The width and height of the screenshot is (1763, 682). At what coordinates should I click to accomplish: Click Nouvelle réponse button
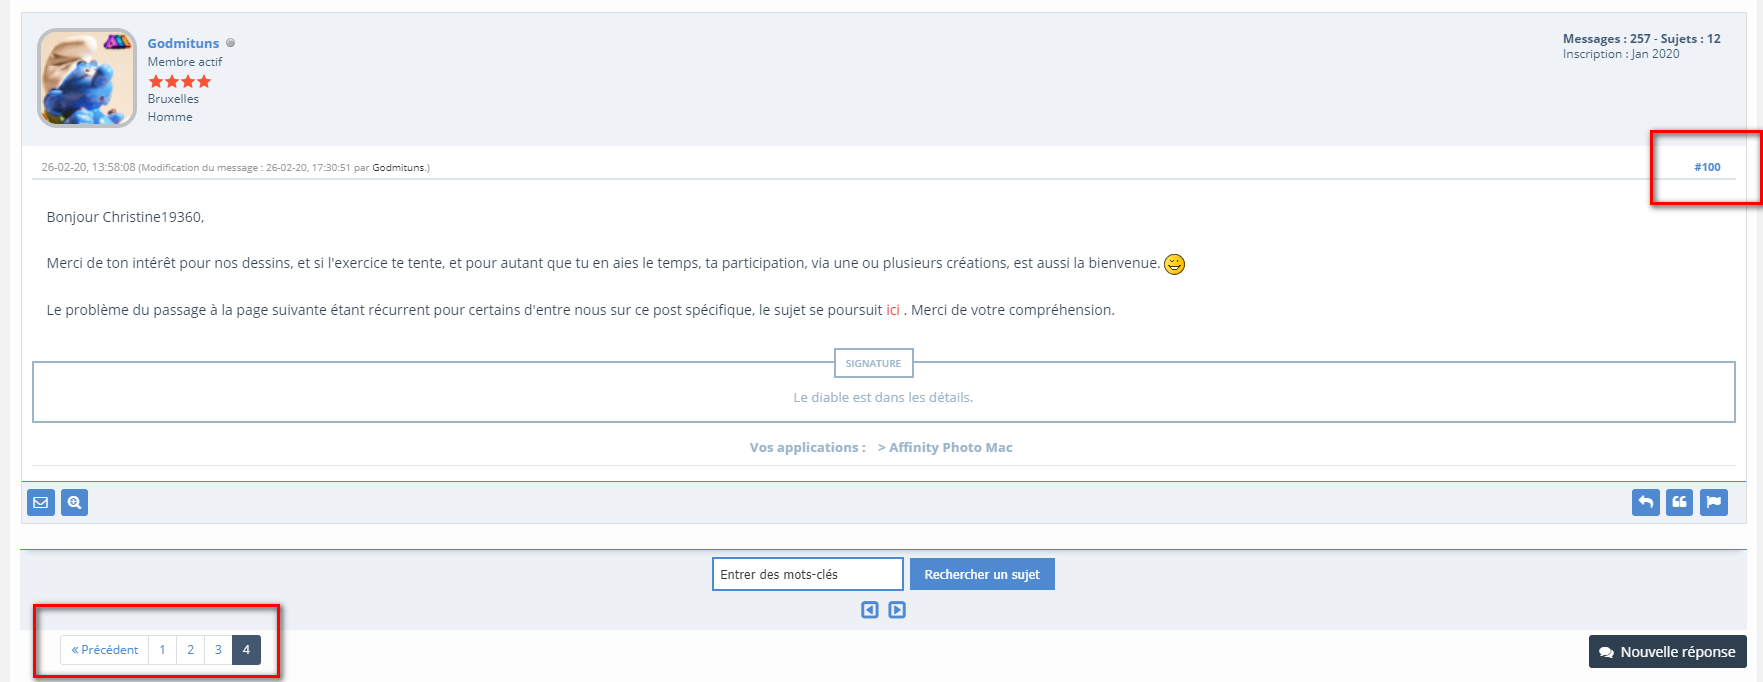tap(1667, 651)
